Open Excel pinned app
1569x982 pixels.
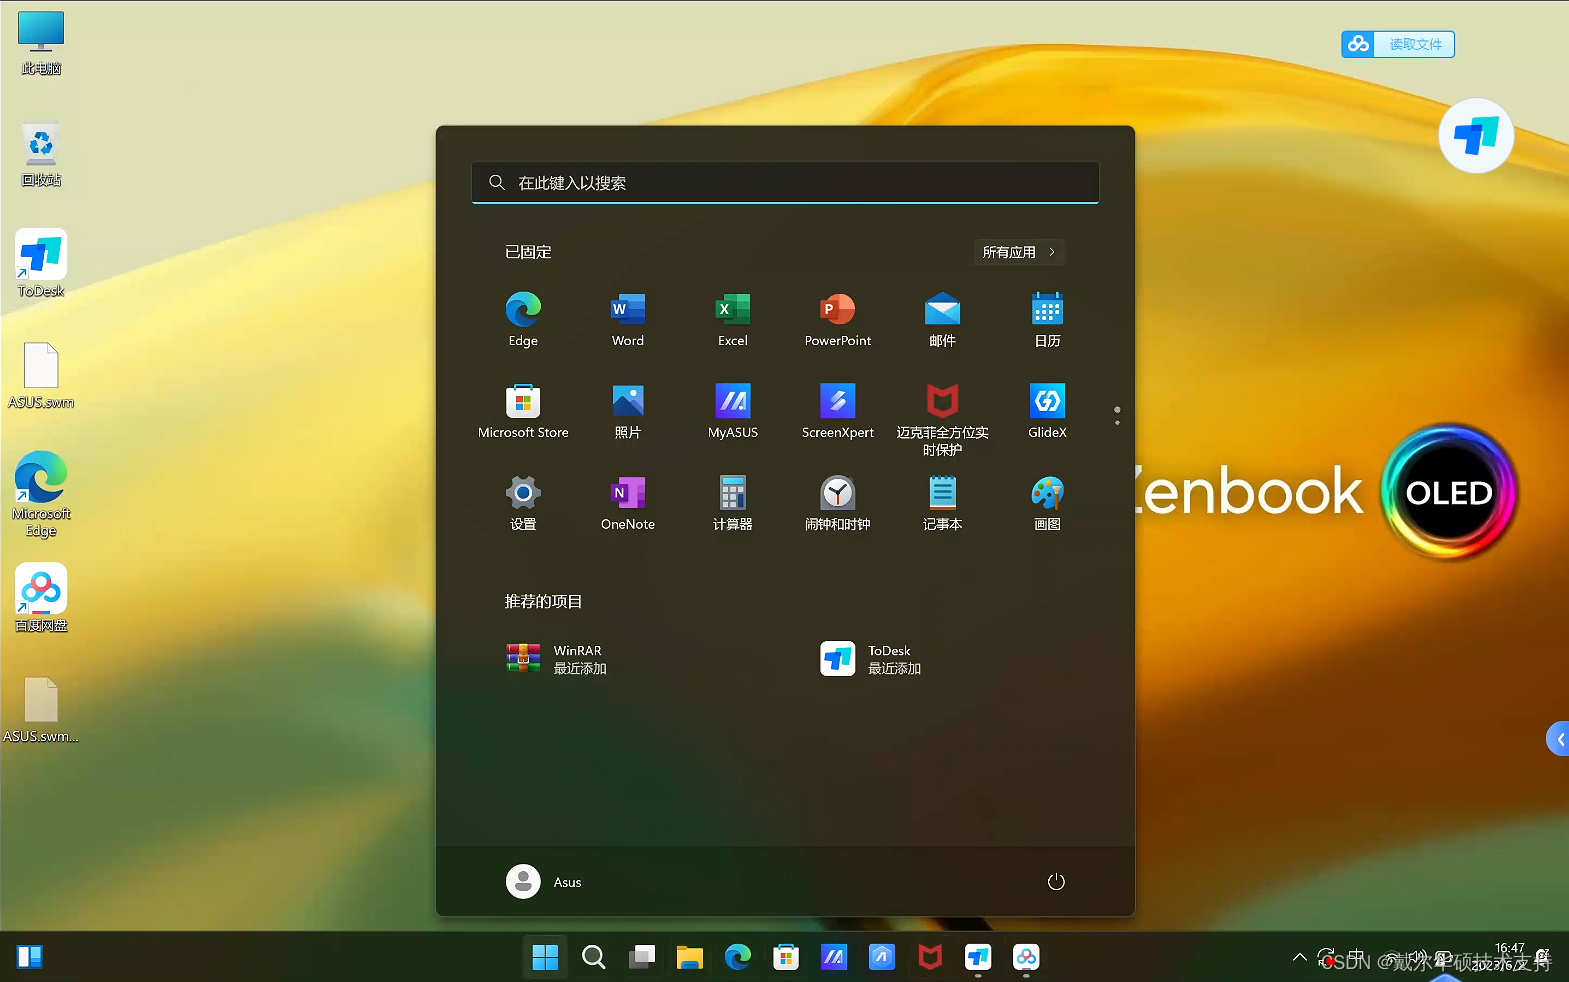tap(733, 320)
